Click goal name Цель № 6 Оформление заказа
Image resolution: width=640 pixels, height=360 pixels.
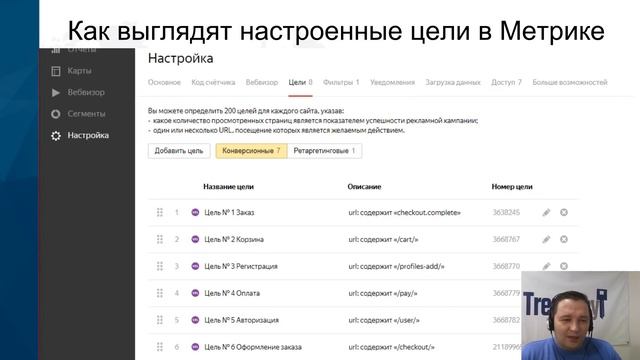coord(253,347)
